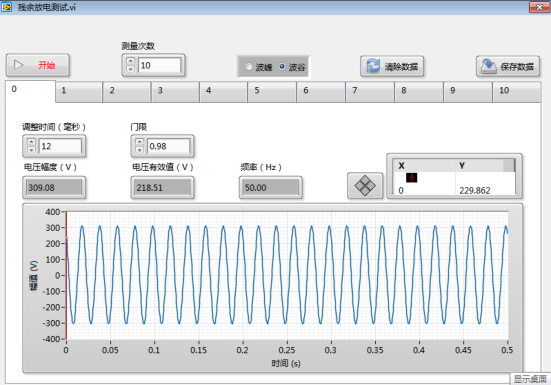Decrement 门限 threshold with down arrow

140,150
